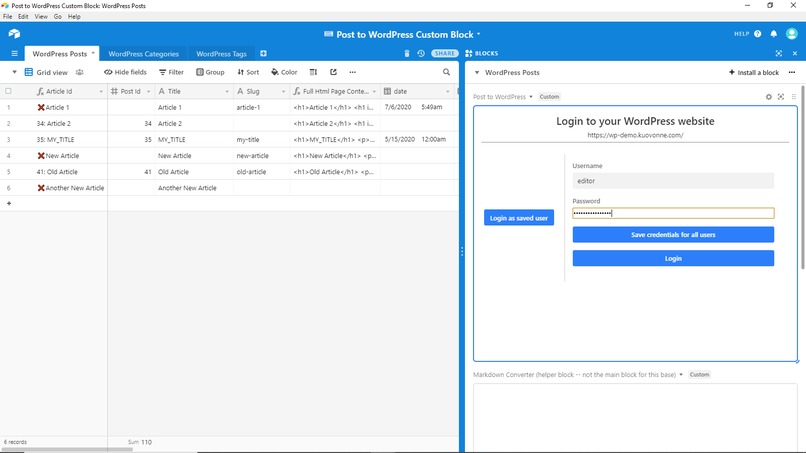Viewport: 806px width, 453px height.
Task: Select all records checkbox
Action: (8, 92)
